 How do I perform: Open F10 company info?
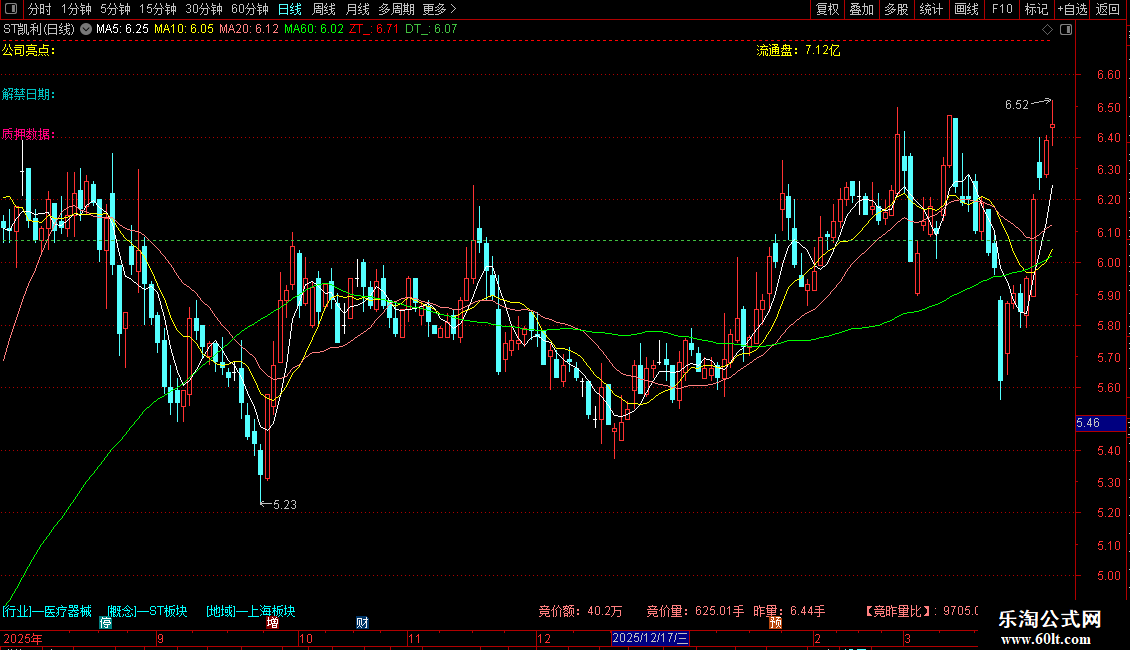1002,9
